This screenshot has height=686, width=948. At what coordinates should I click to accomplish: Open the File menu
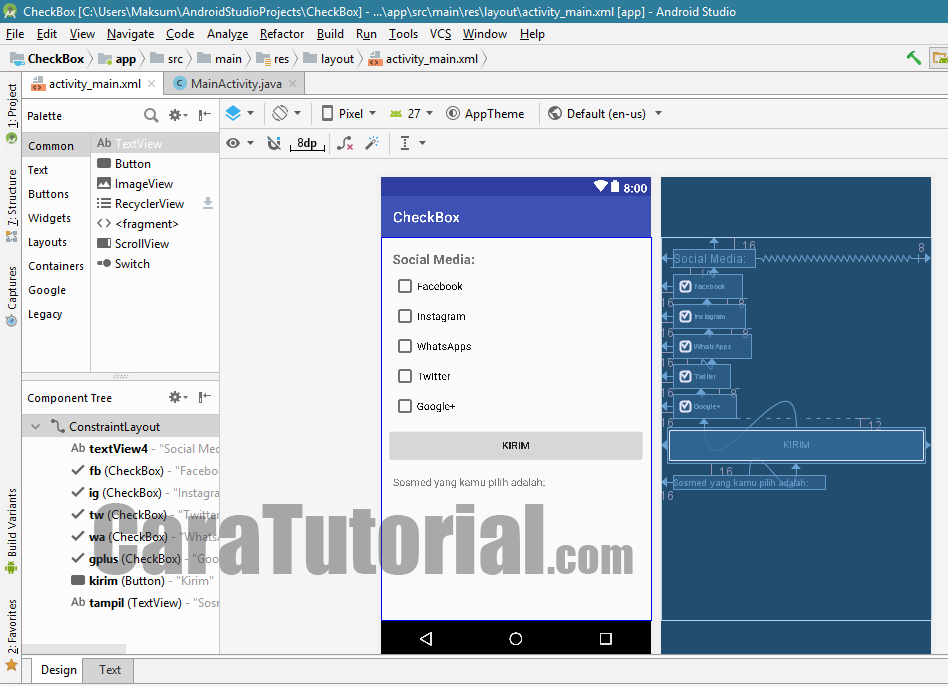(15, 34)
